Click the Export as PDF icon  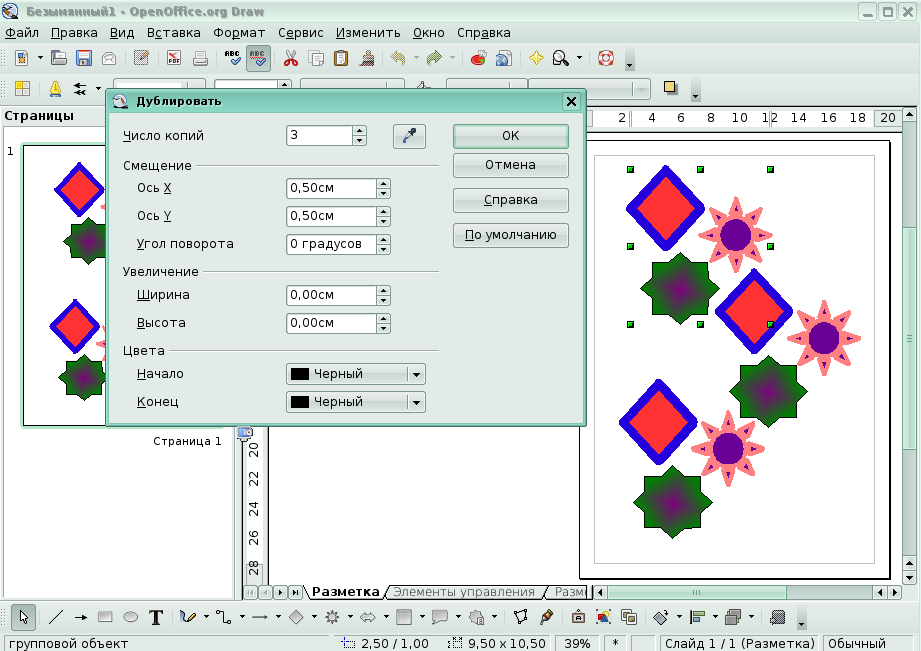coord(174,58)
